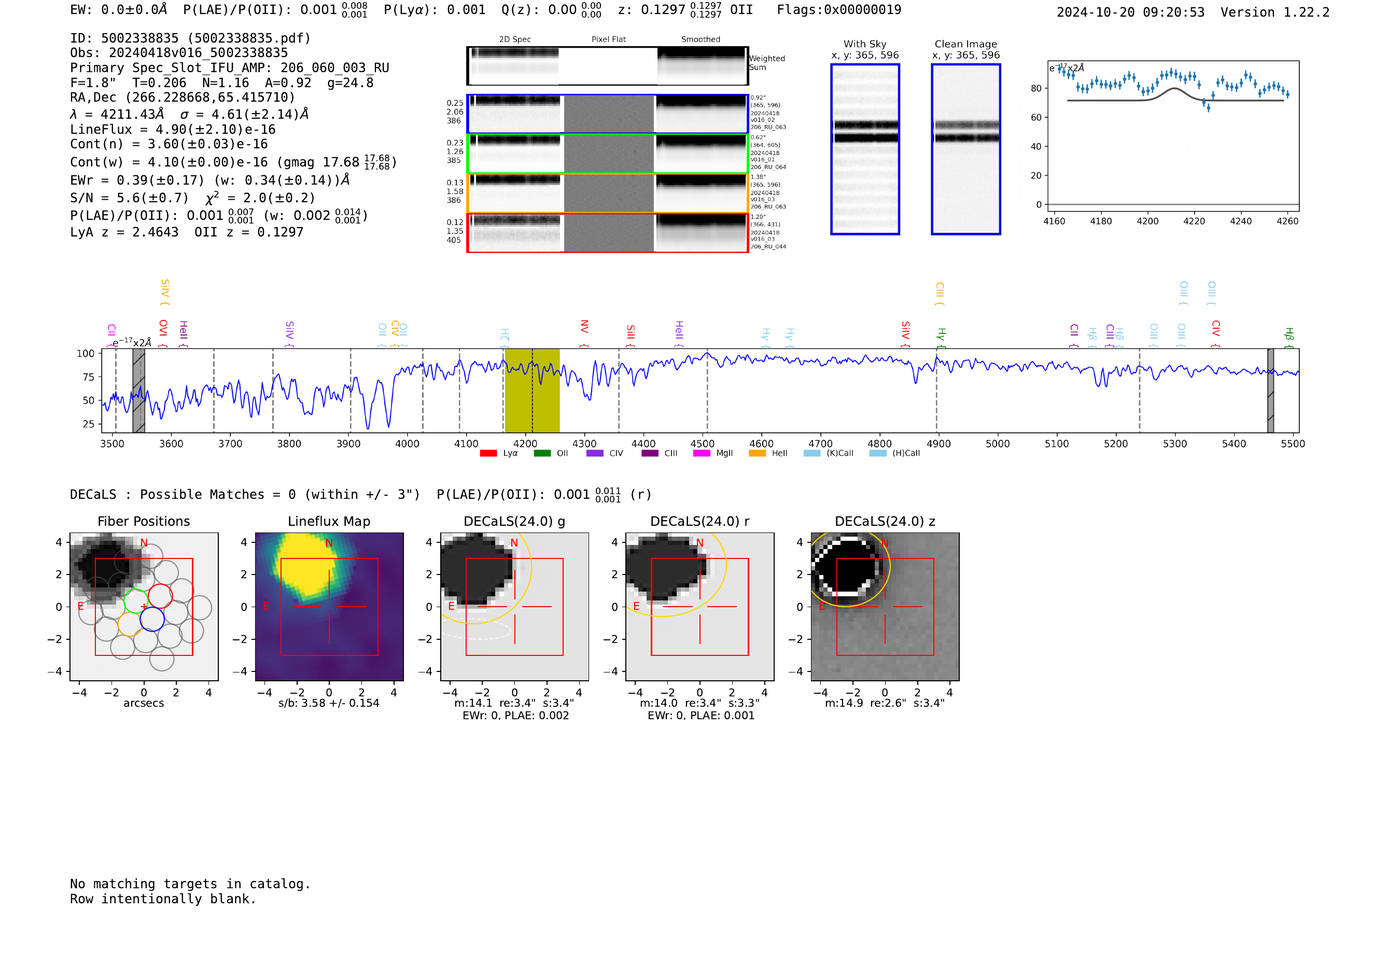This screenshot has height=953, width=1400.
Task: Click the Cont(n) = 3.60(±0.03)e-16 line
Action: [169, 144]
